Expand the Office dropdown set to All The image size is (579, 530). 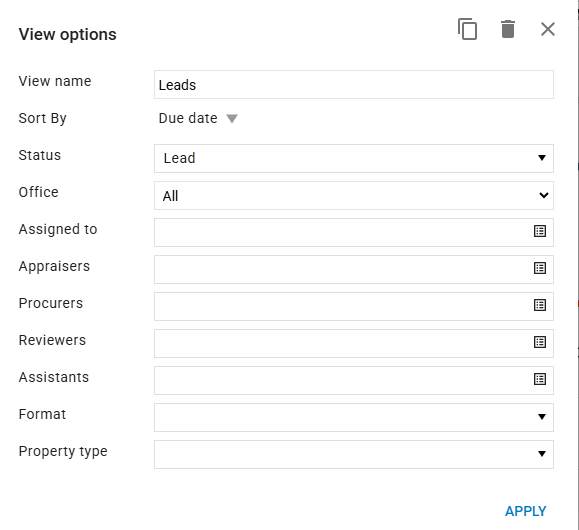pyautogui.click(x=354, y=195)
